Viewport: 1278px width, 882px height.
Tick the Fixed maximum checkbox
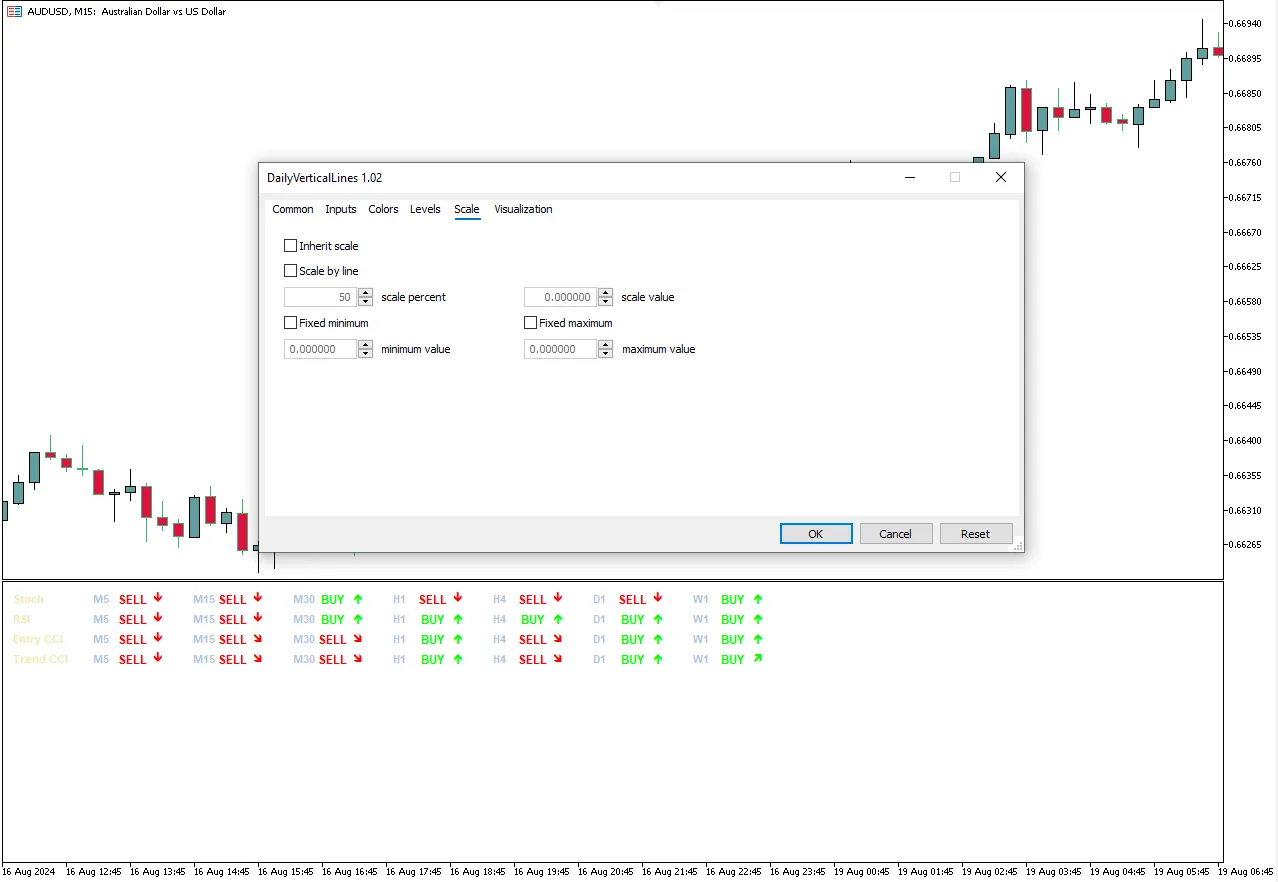(531, 323)
